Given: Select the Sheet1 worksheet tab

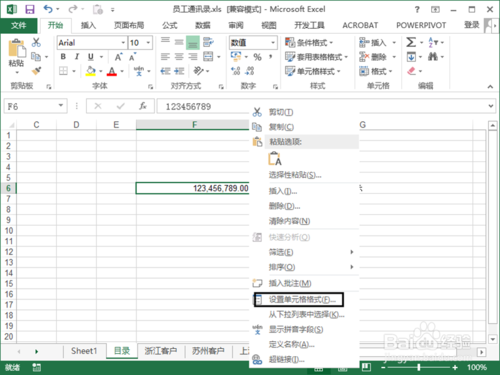Looking at the screenshot, I should coord(84,351).
